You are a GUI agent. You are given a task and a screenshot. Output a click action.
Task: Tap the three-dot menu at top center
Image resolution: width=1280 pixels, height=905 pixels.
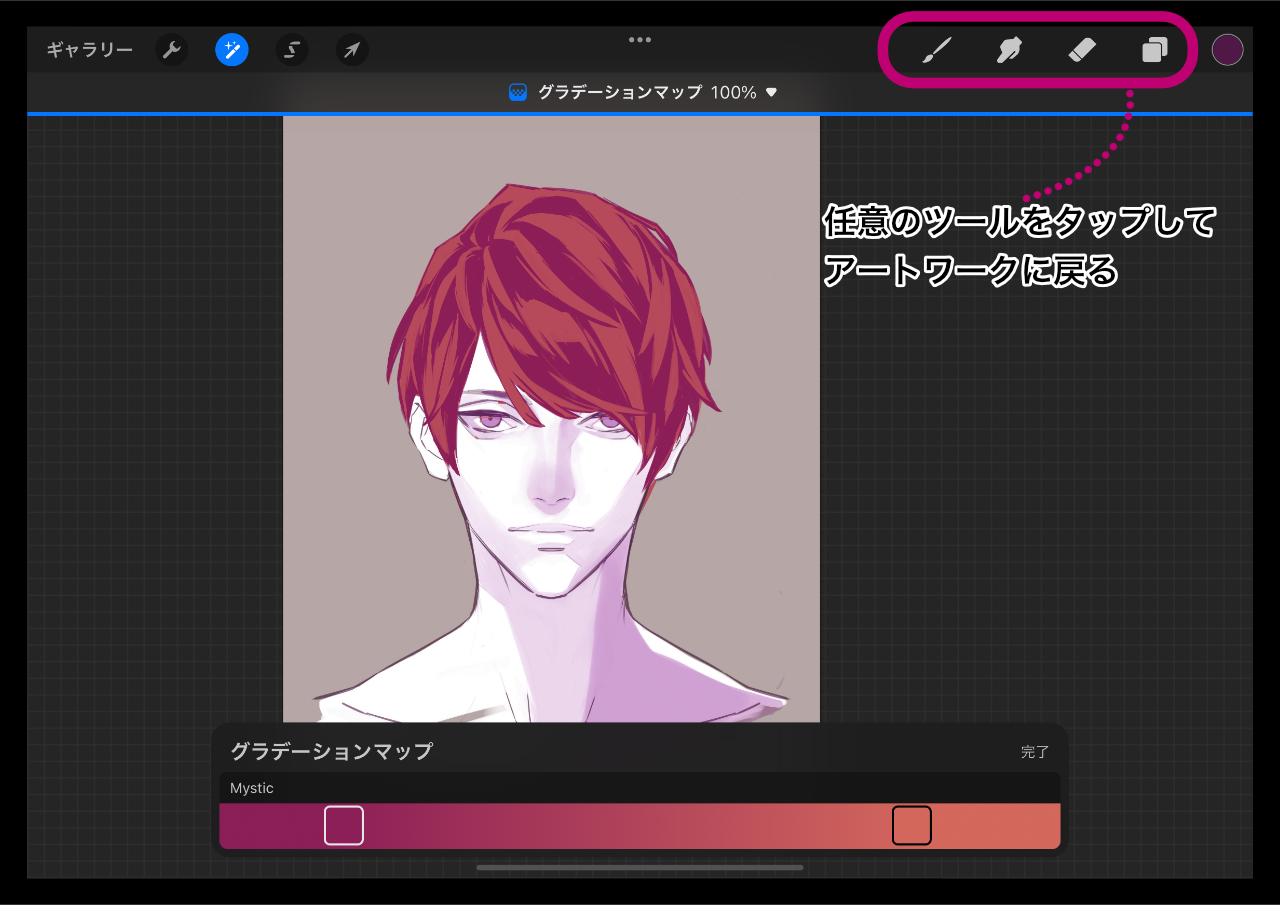pyautogui.click(x=640, y=40)
